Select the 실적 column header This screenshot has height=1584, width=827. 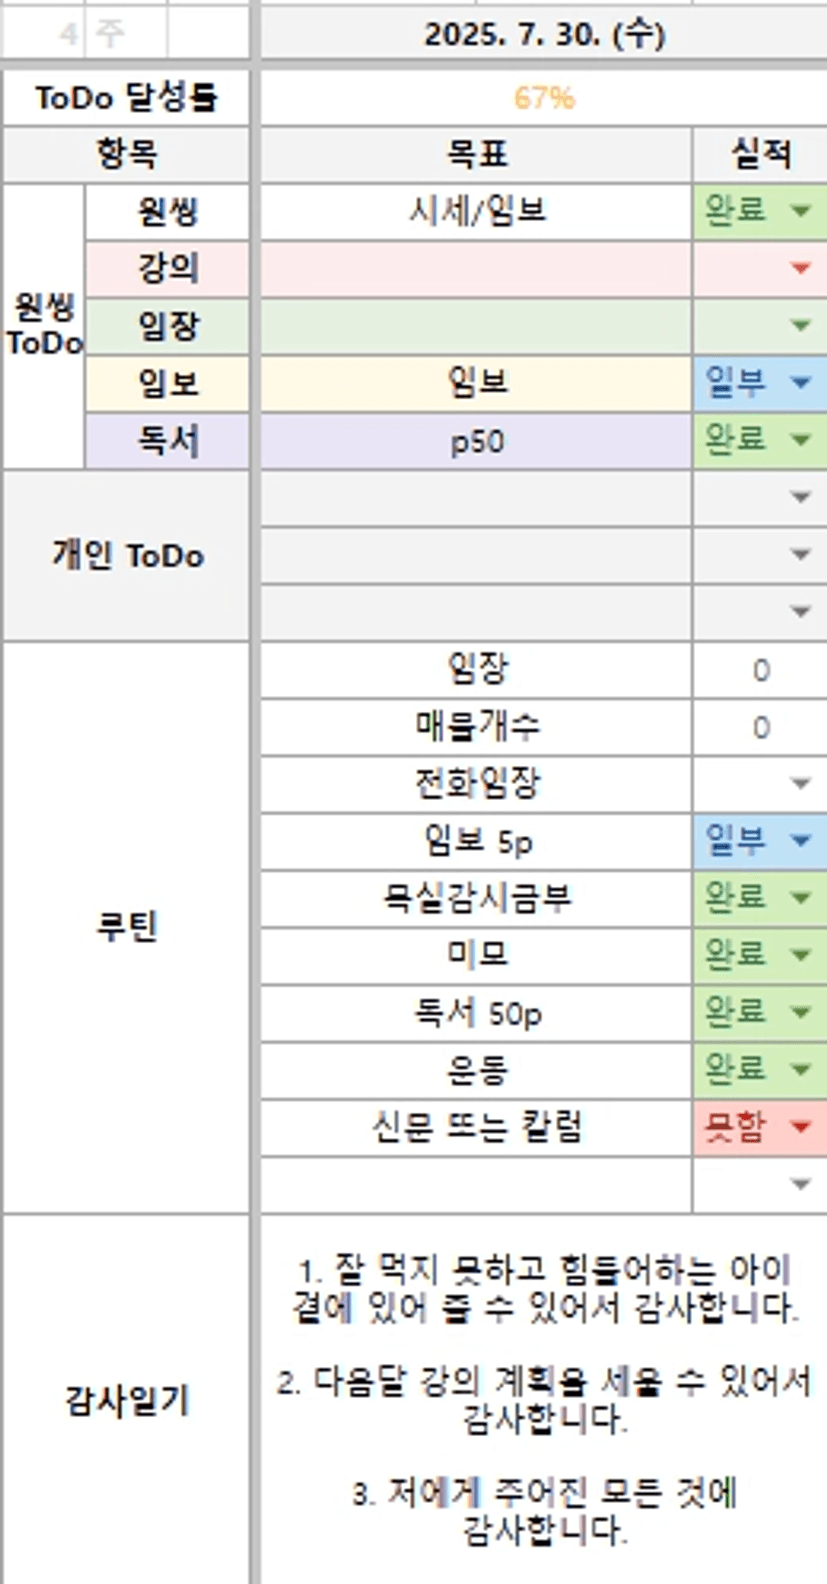pyautogui.click(x=760, y=154)
